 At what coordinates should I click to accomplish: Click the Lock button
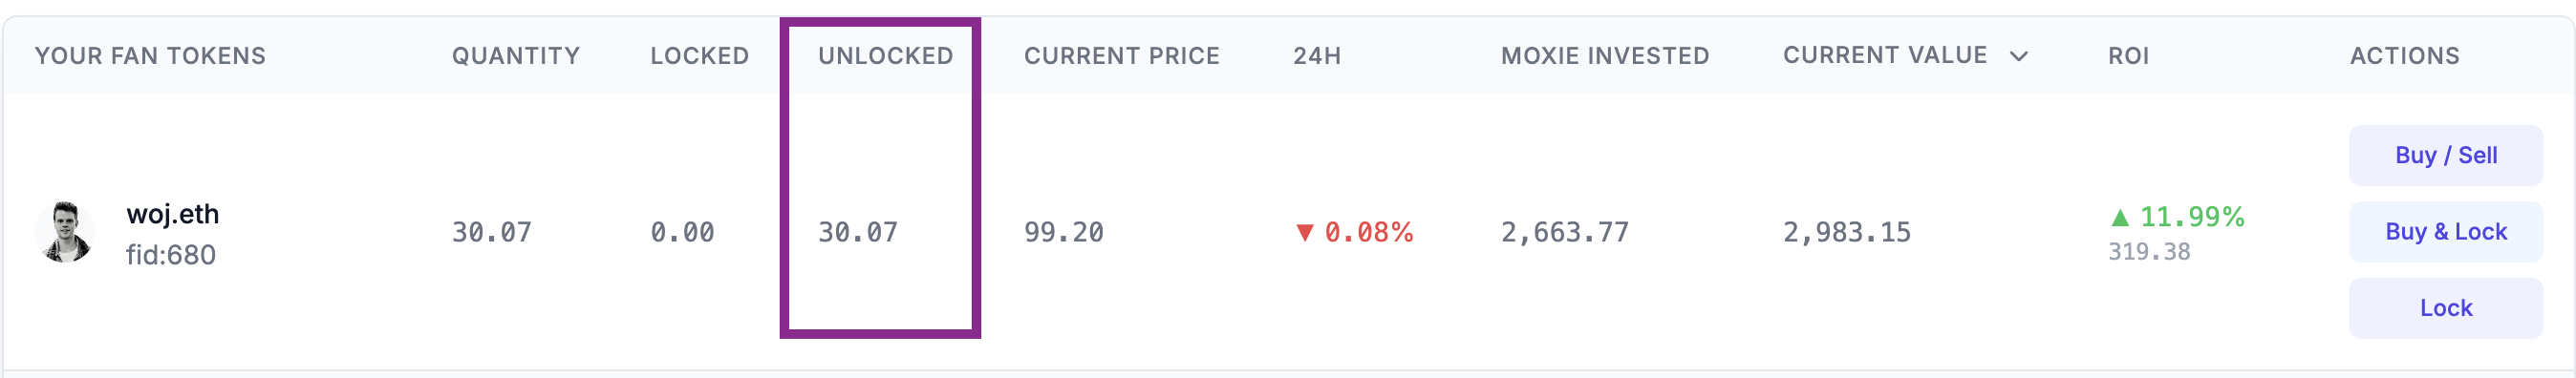tap(2445, 308)
